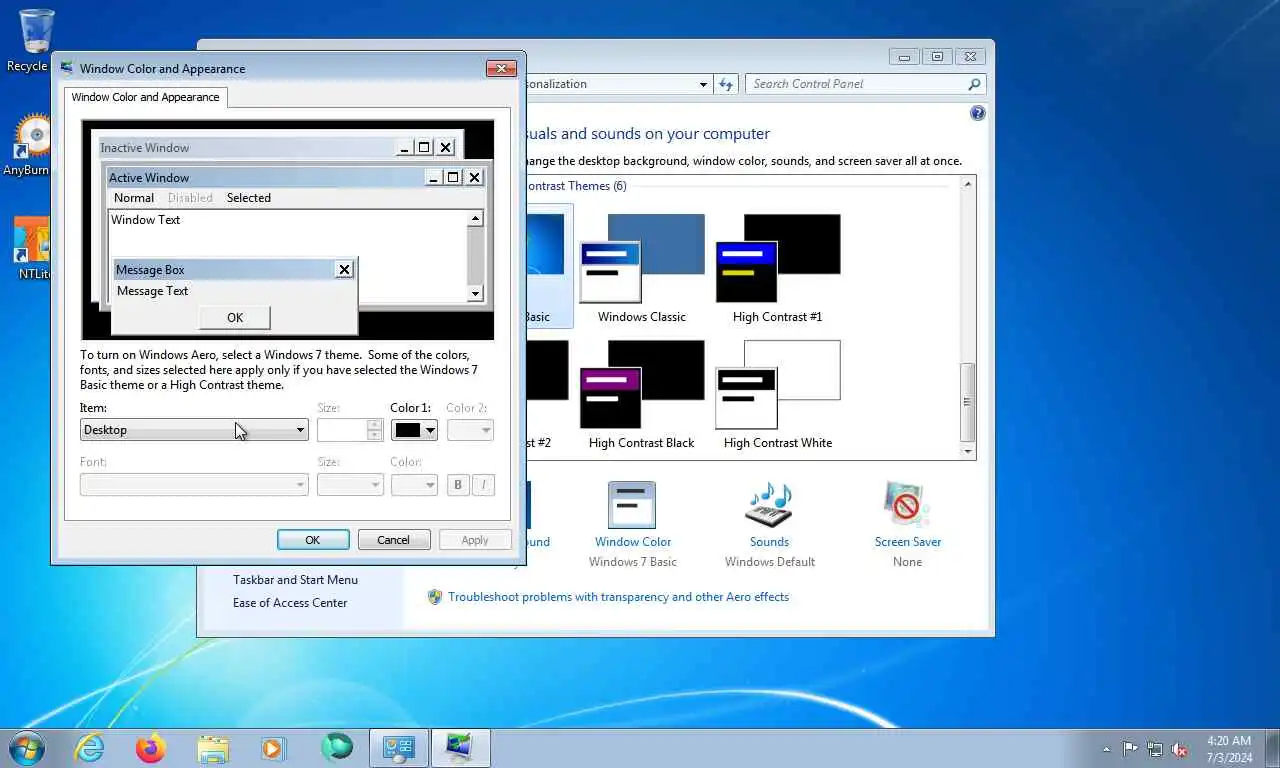Select the High Contrast White theme thumbnail

[x=778, y=384]
